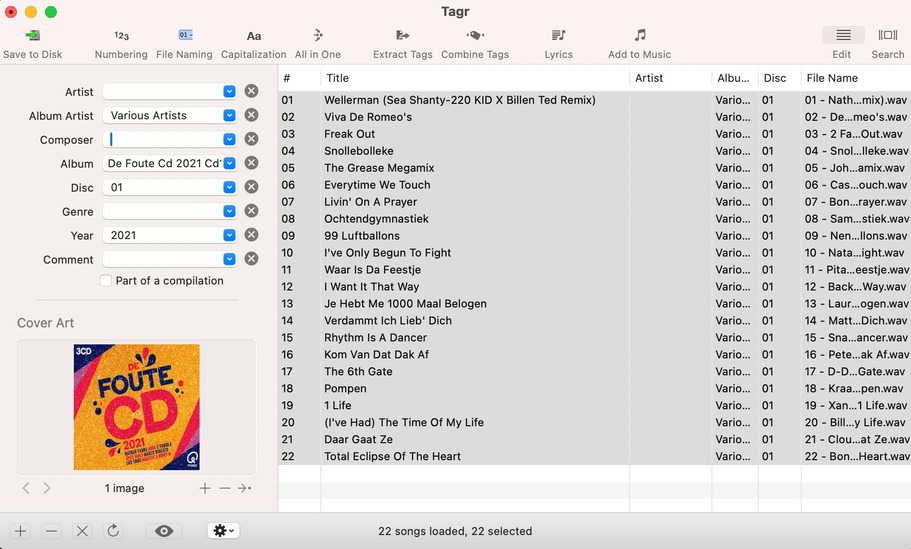Open the Lyrics tool
Image resolution: width=911 pixels, height=549 pixels.
click(558, 35)
